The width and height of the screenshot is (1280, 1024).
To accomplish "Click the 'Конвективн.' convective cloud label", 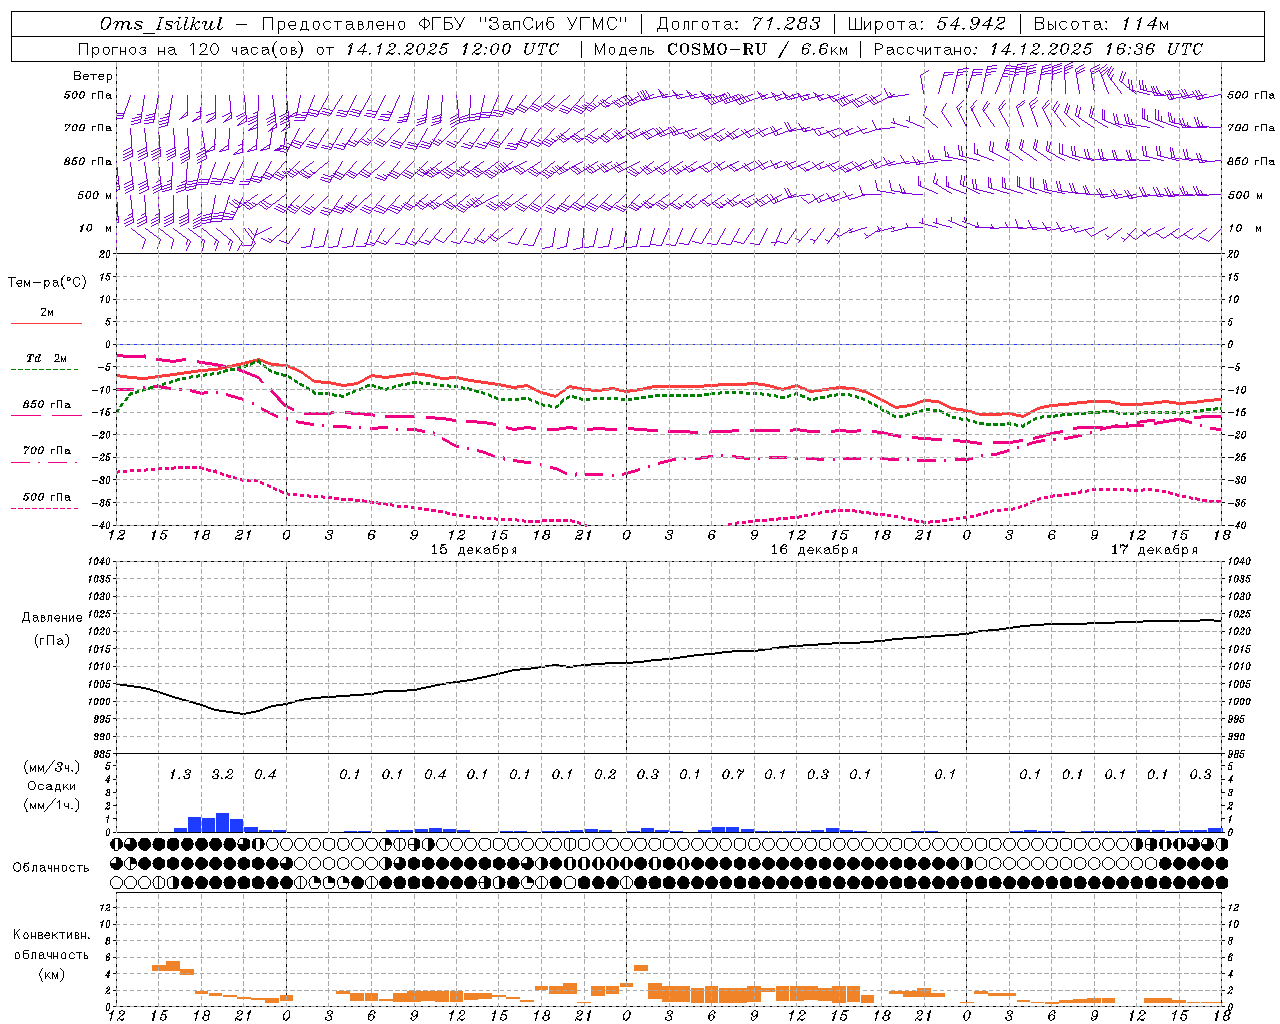I will [51, 935].
